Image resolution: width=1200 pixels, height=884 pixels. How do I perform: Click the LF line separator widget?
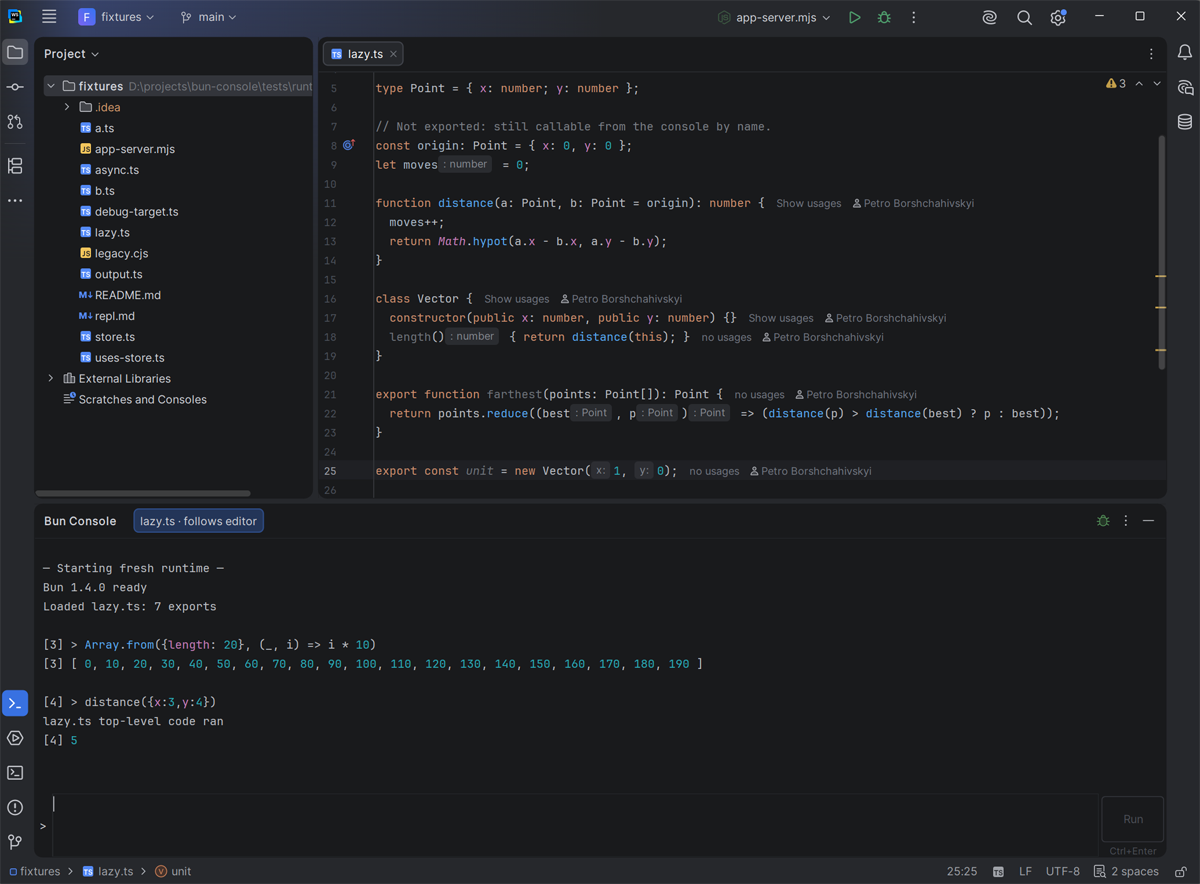tap(1026, 871)
